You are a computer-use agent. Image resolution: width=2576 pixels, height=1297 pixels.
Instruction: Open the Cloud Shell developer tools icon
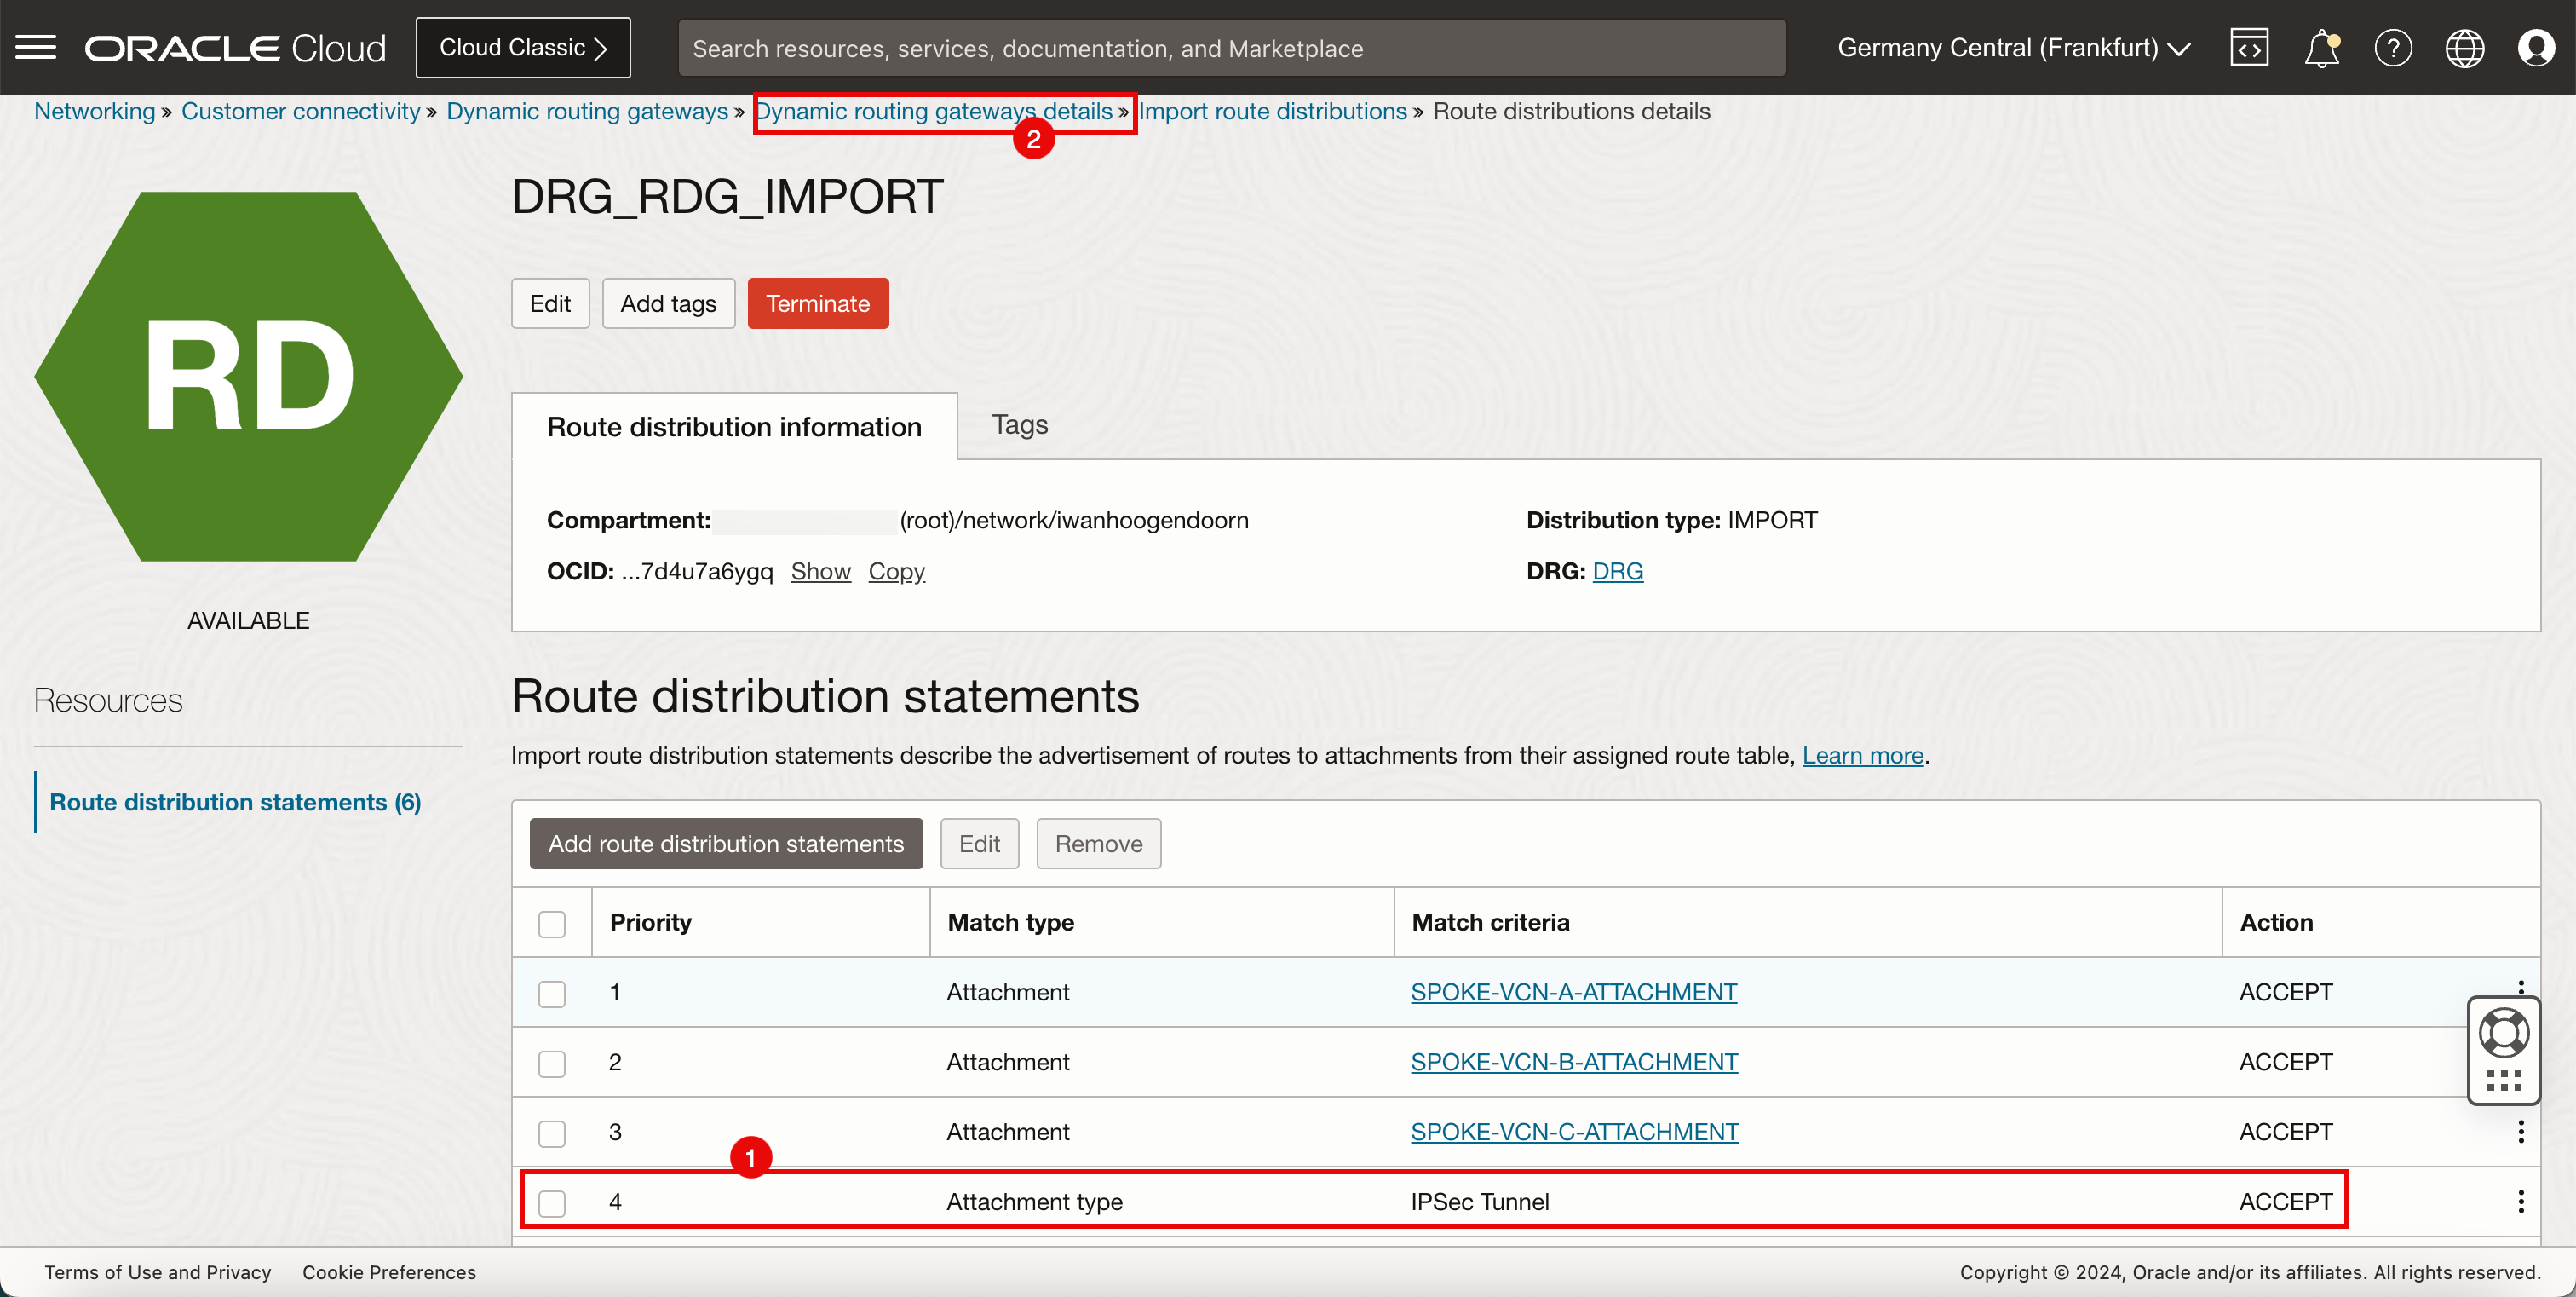(2249, 47)
